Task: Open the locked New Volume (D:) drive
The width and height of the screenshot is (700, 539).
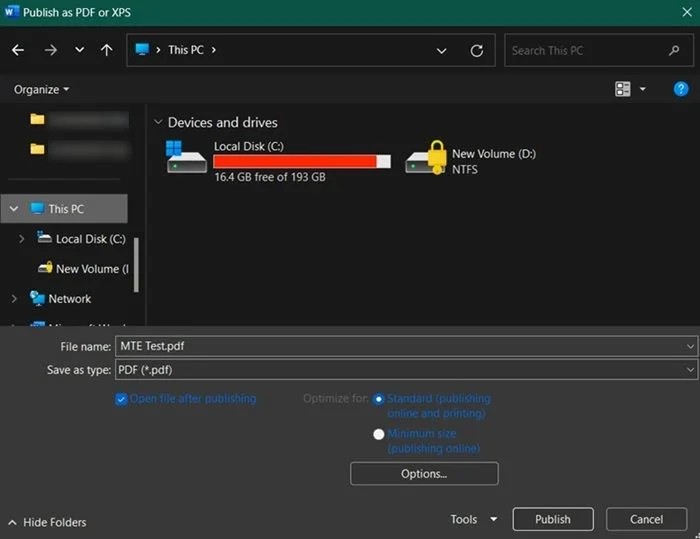Action: pos(425,159)
